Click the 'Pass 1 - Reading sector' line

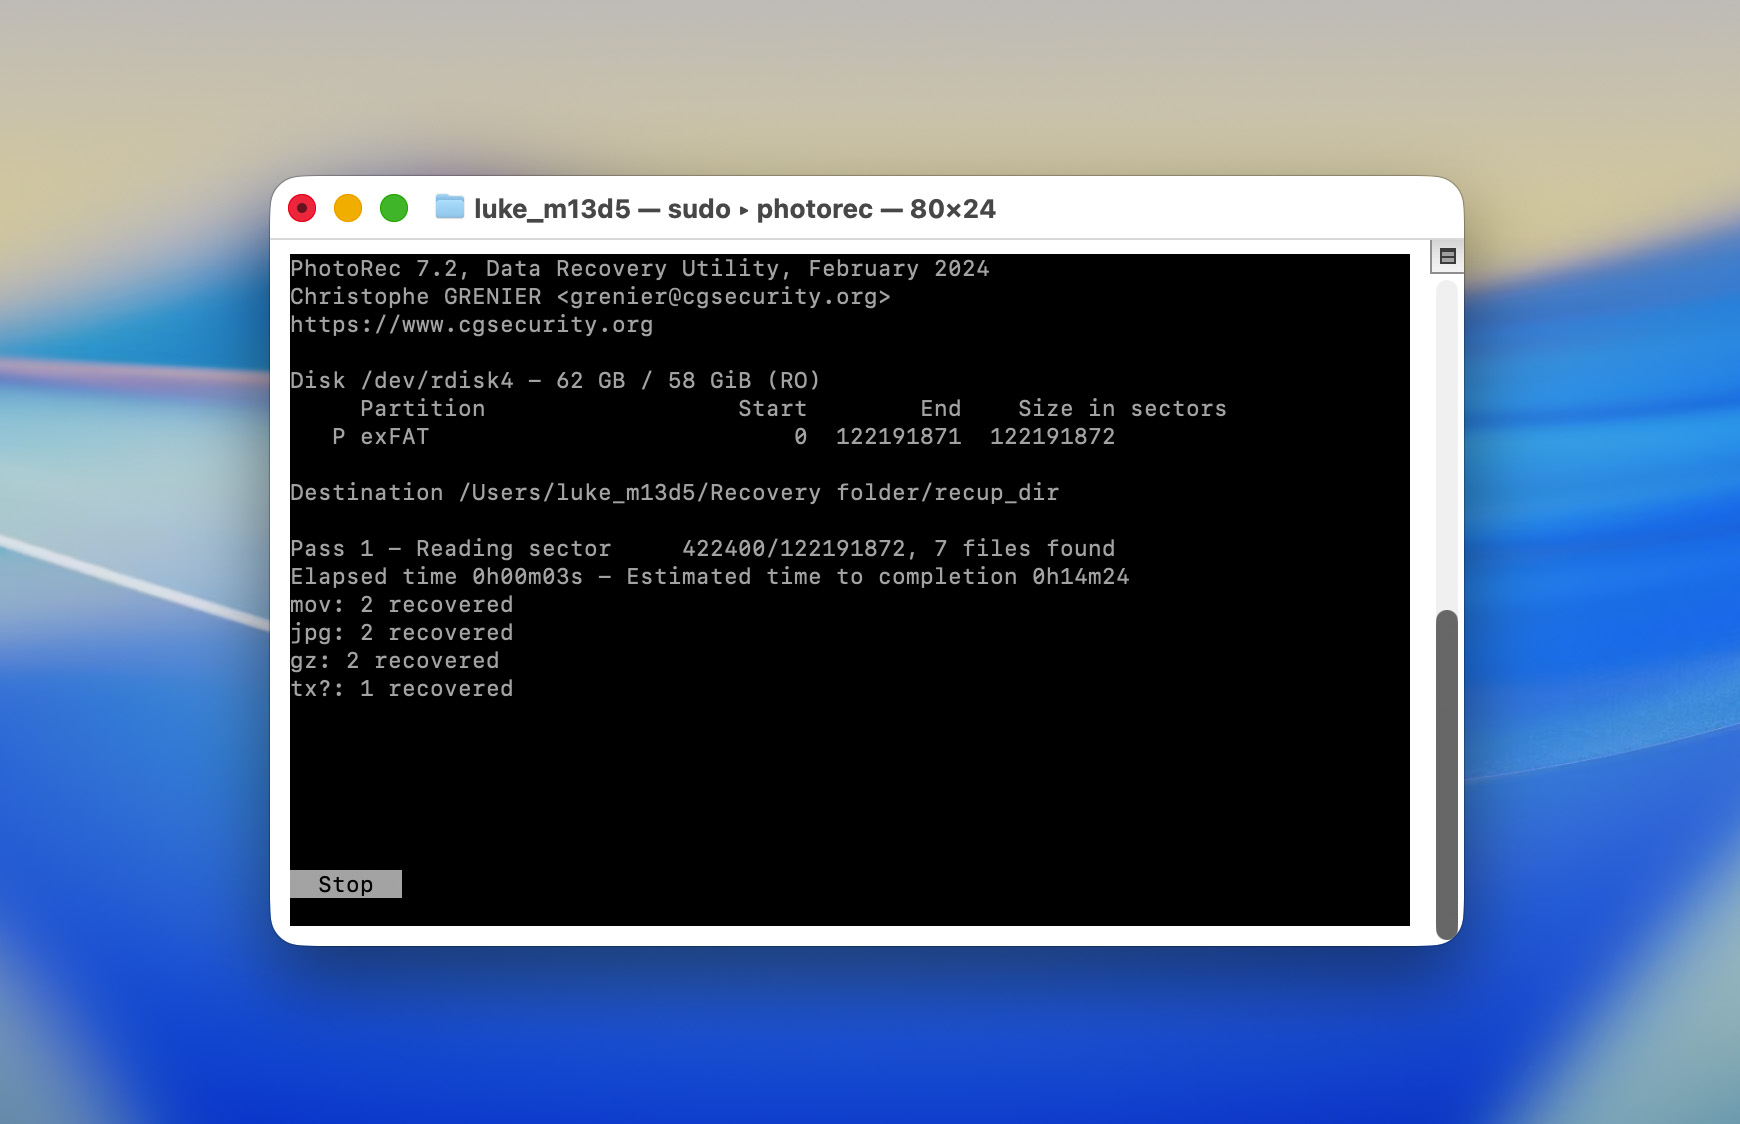pyautogui.click(x=703, y=548)
